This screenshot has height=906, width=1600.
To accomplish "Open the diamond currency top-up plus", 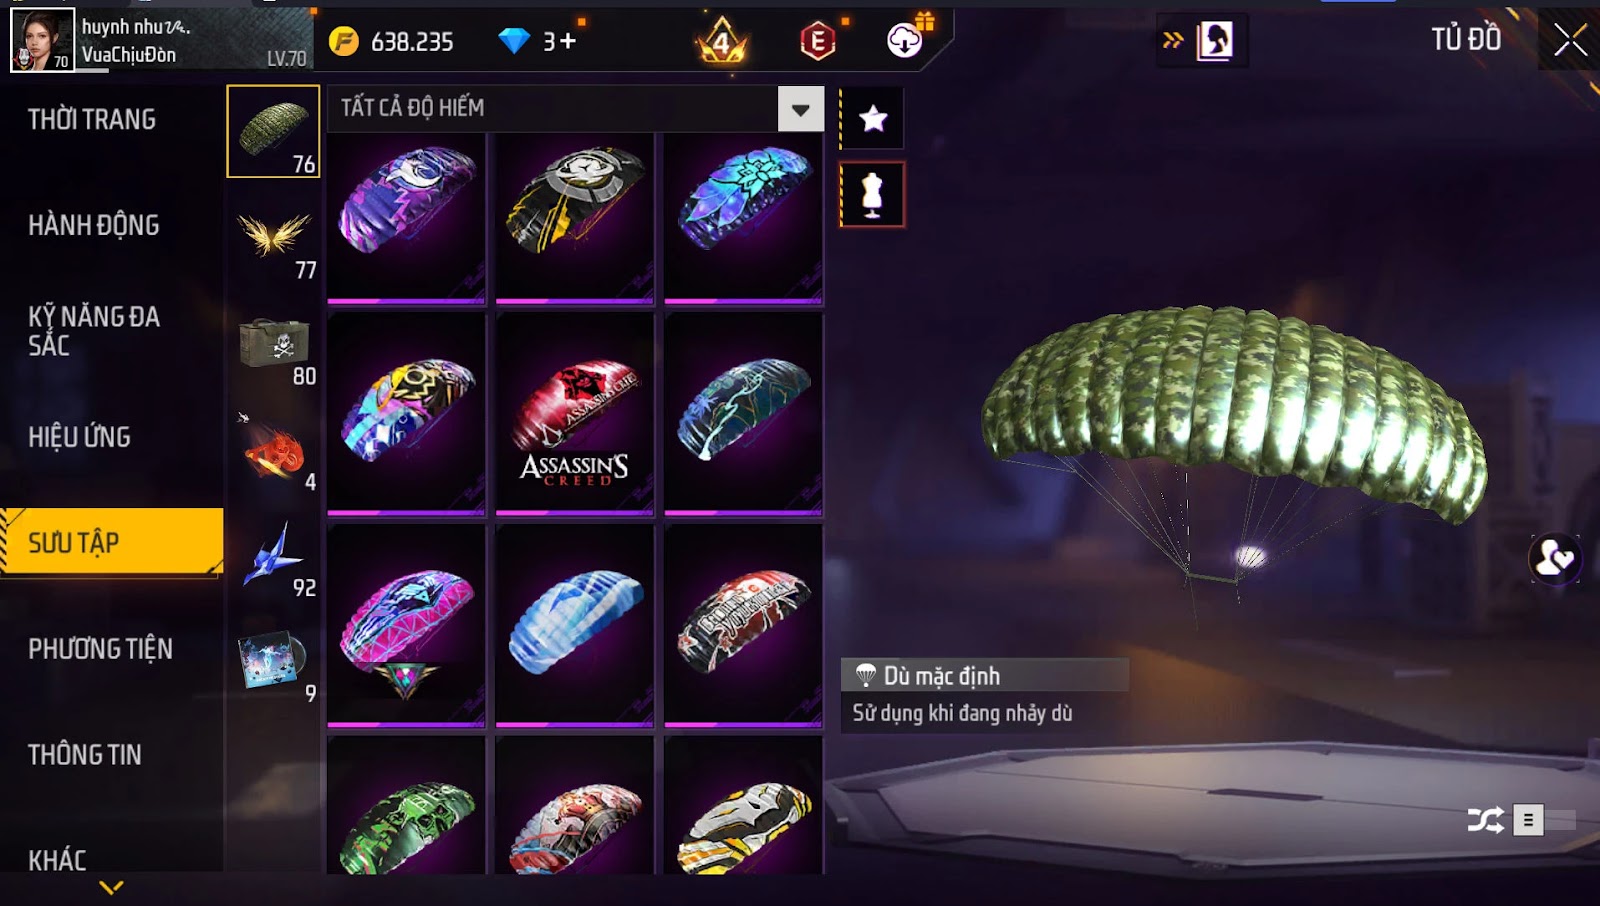I will click(568, 41).
